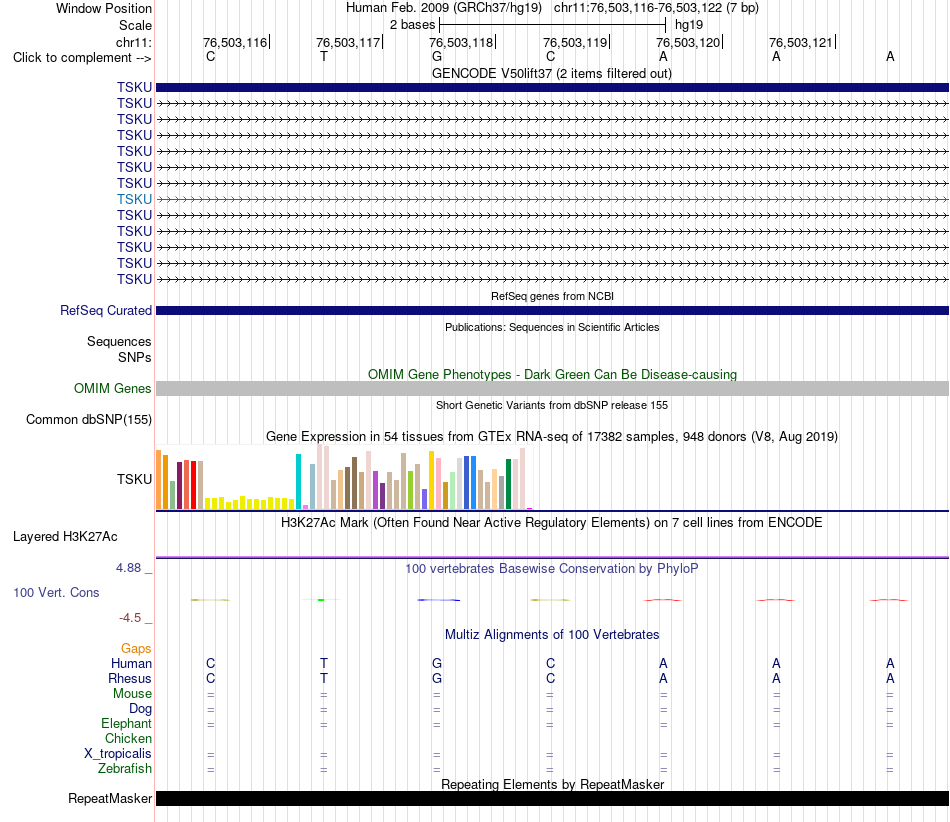950x822 pixels.
Task: Click the Dog alignment row label
Action: coord(140,709)
